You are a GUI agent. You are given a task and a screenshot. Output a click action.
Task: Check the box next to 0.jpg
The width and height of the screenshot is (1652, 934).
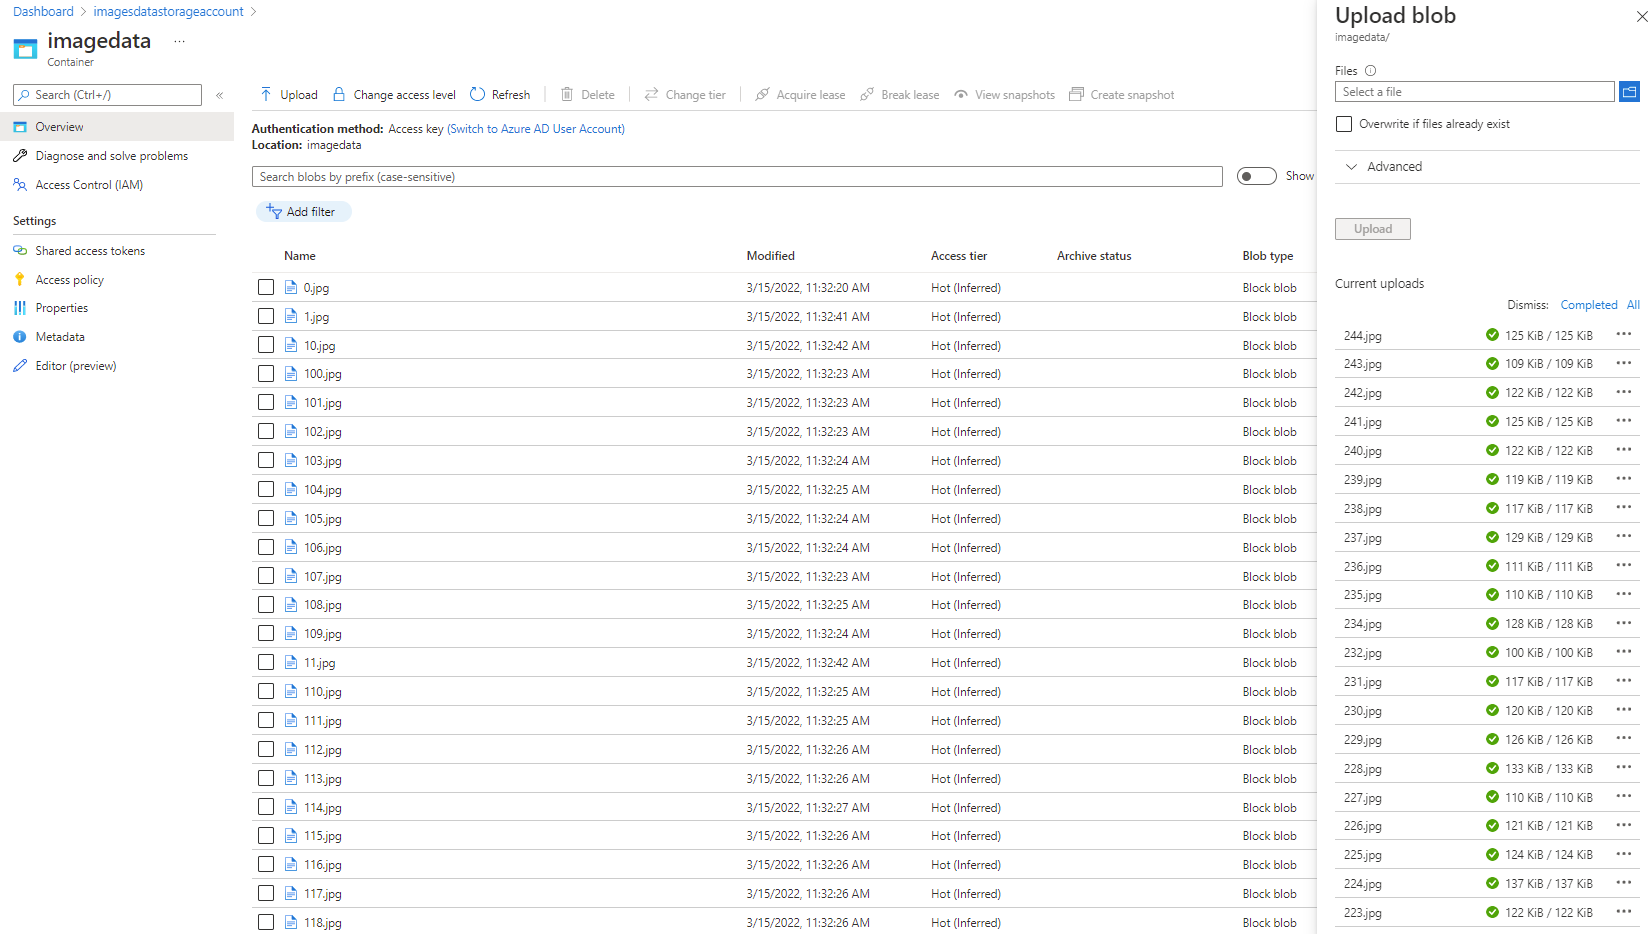click(x=266, y=287)
